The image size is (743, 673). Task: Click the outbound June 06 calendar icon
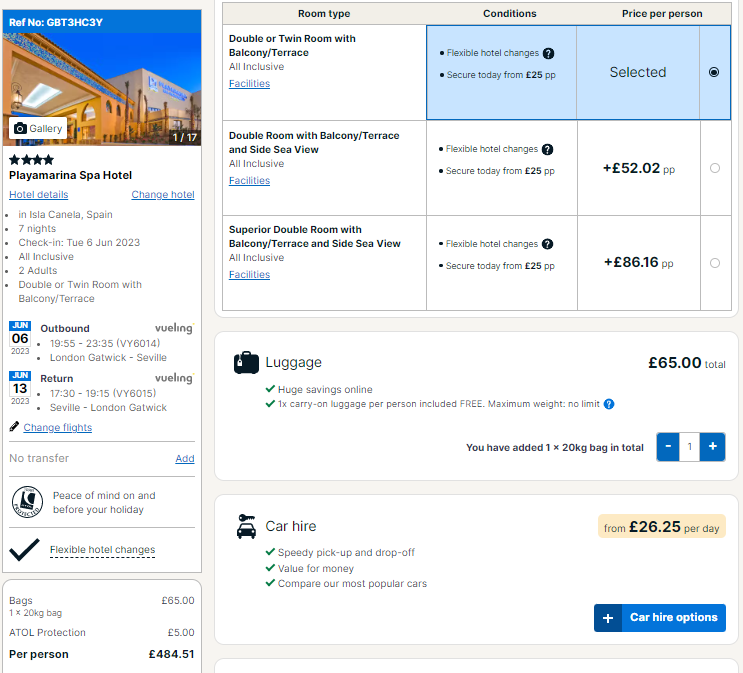[x=20, y=338]
